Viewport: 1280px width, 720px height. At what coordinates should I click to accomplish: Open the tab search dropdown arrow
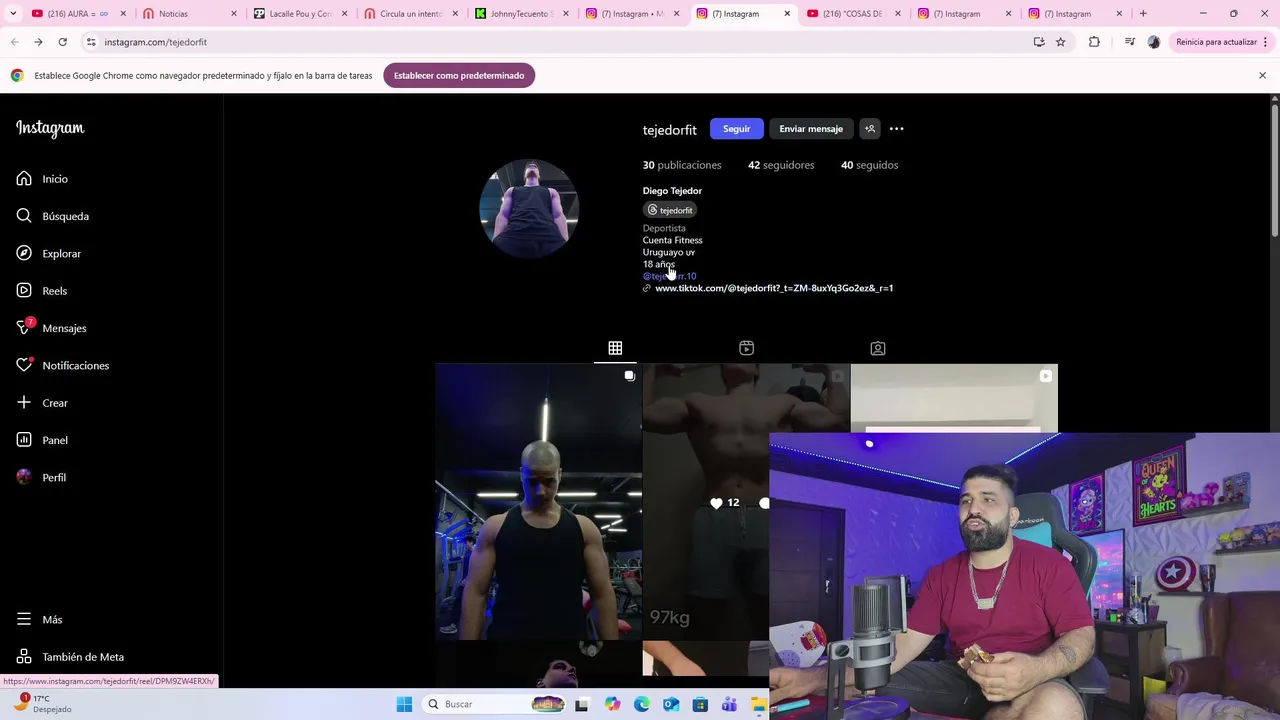[13, 14]
